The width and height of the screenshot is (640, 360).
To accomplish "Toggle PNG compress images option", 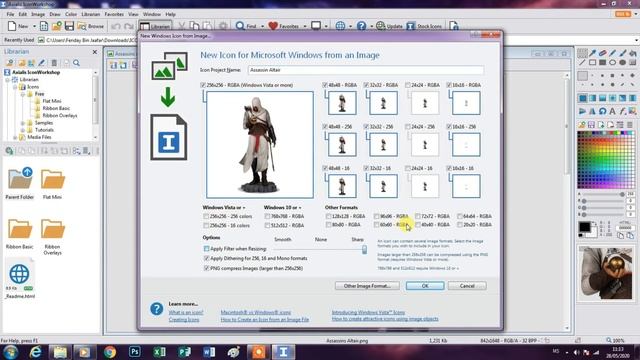I will coord(206,268).
